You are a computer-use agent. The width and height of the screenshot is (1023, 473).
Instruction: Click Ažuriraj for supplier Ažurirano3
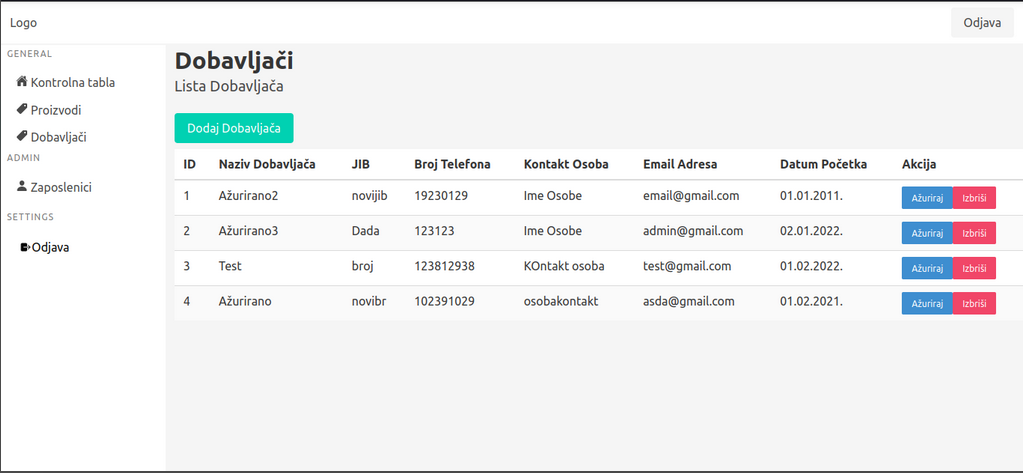coord(927,233)
